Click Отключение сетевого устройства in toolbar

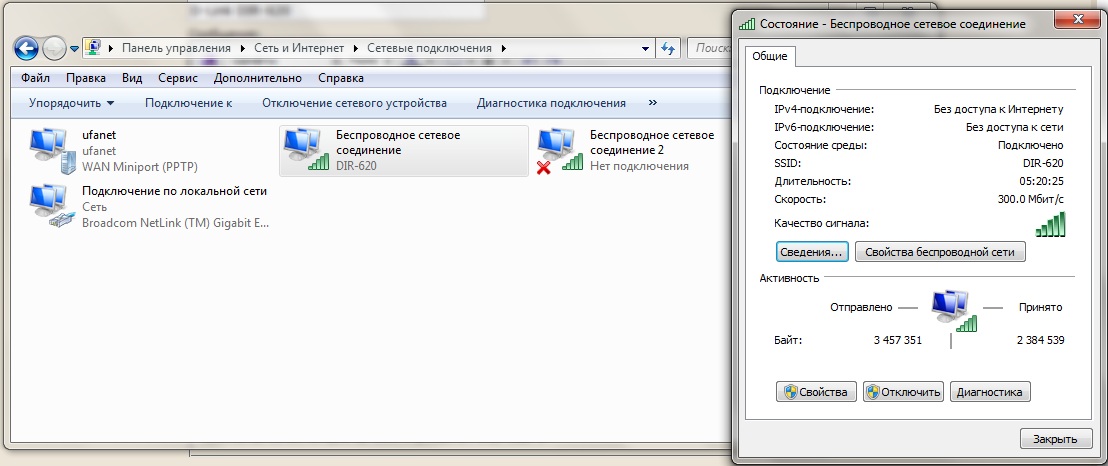[x=354, y=103]
